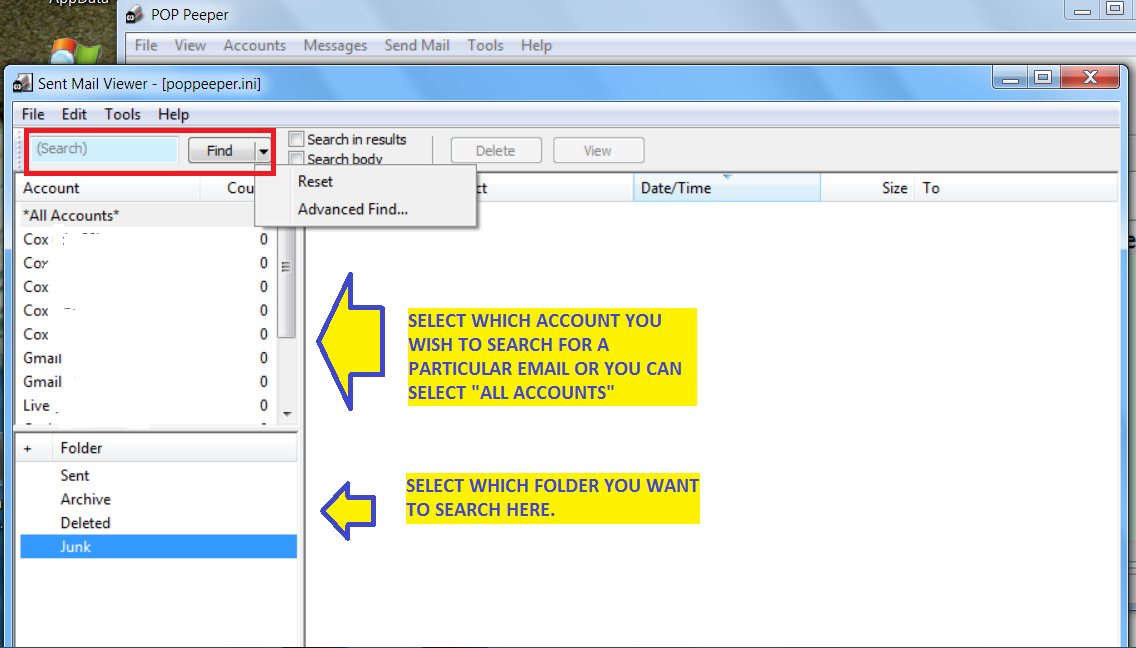Open the Edit menu in Sent Mail Viewer
This screenshot has height=648, width=1136.
click(74, 115)
